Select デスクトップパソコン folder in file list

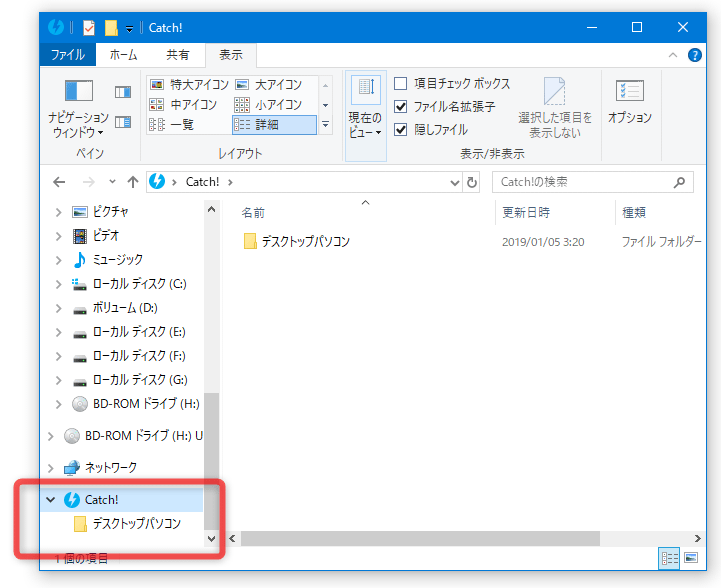click(306, 241)
